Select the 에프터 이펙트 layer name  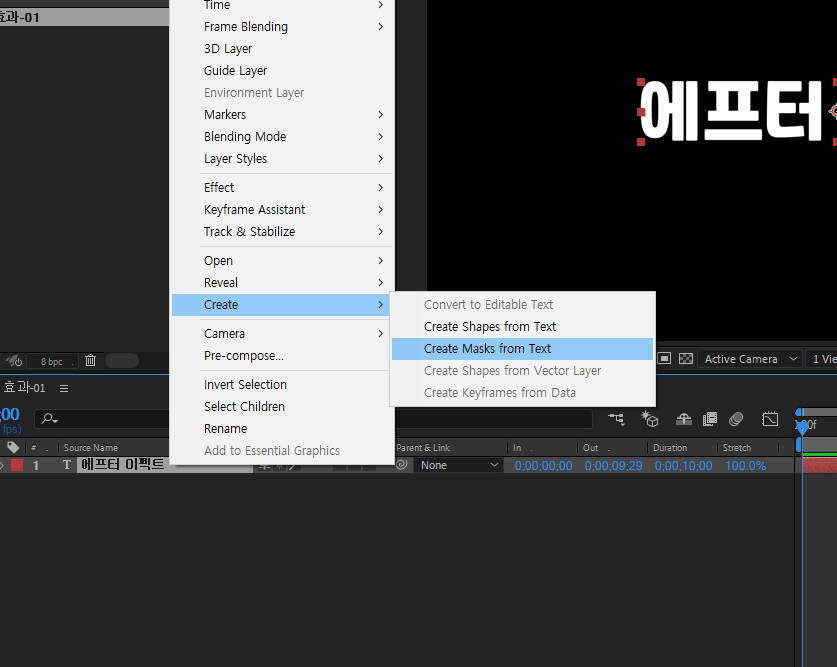click(x=122, y=465)
